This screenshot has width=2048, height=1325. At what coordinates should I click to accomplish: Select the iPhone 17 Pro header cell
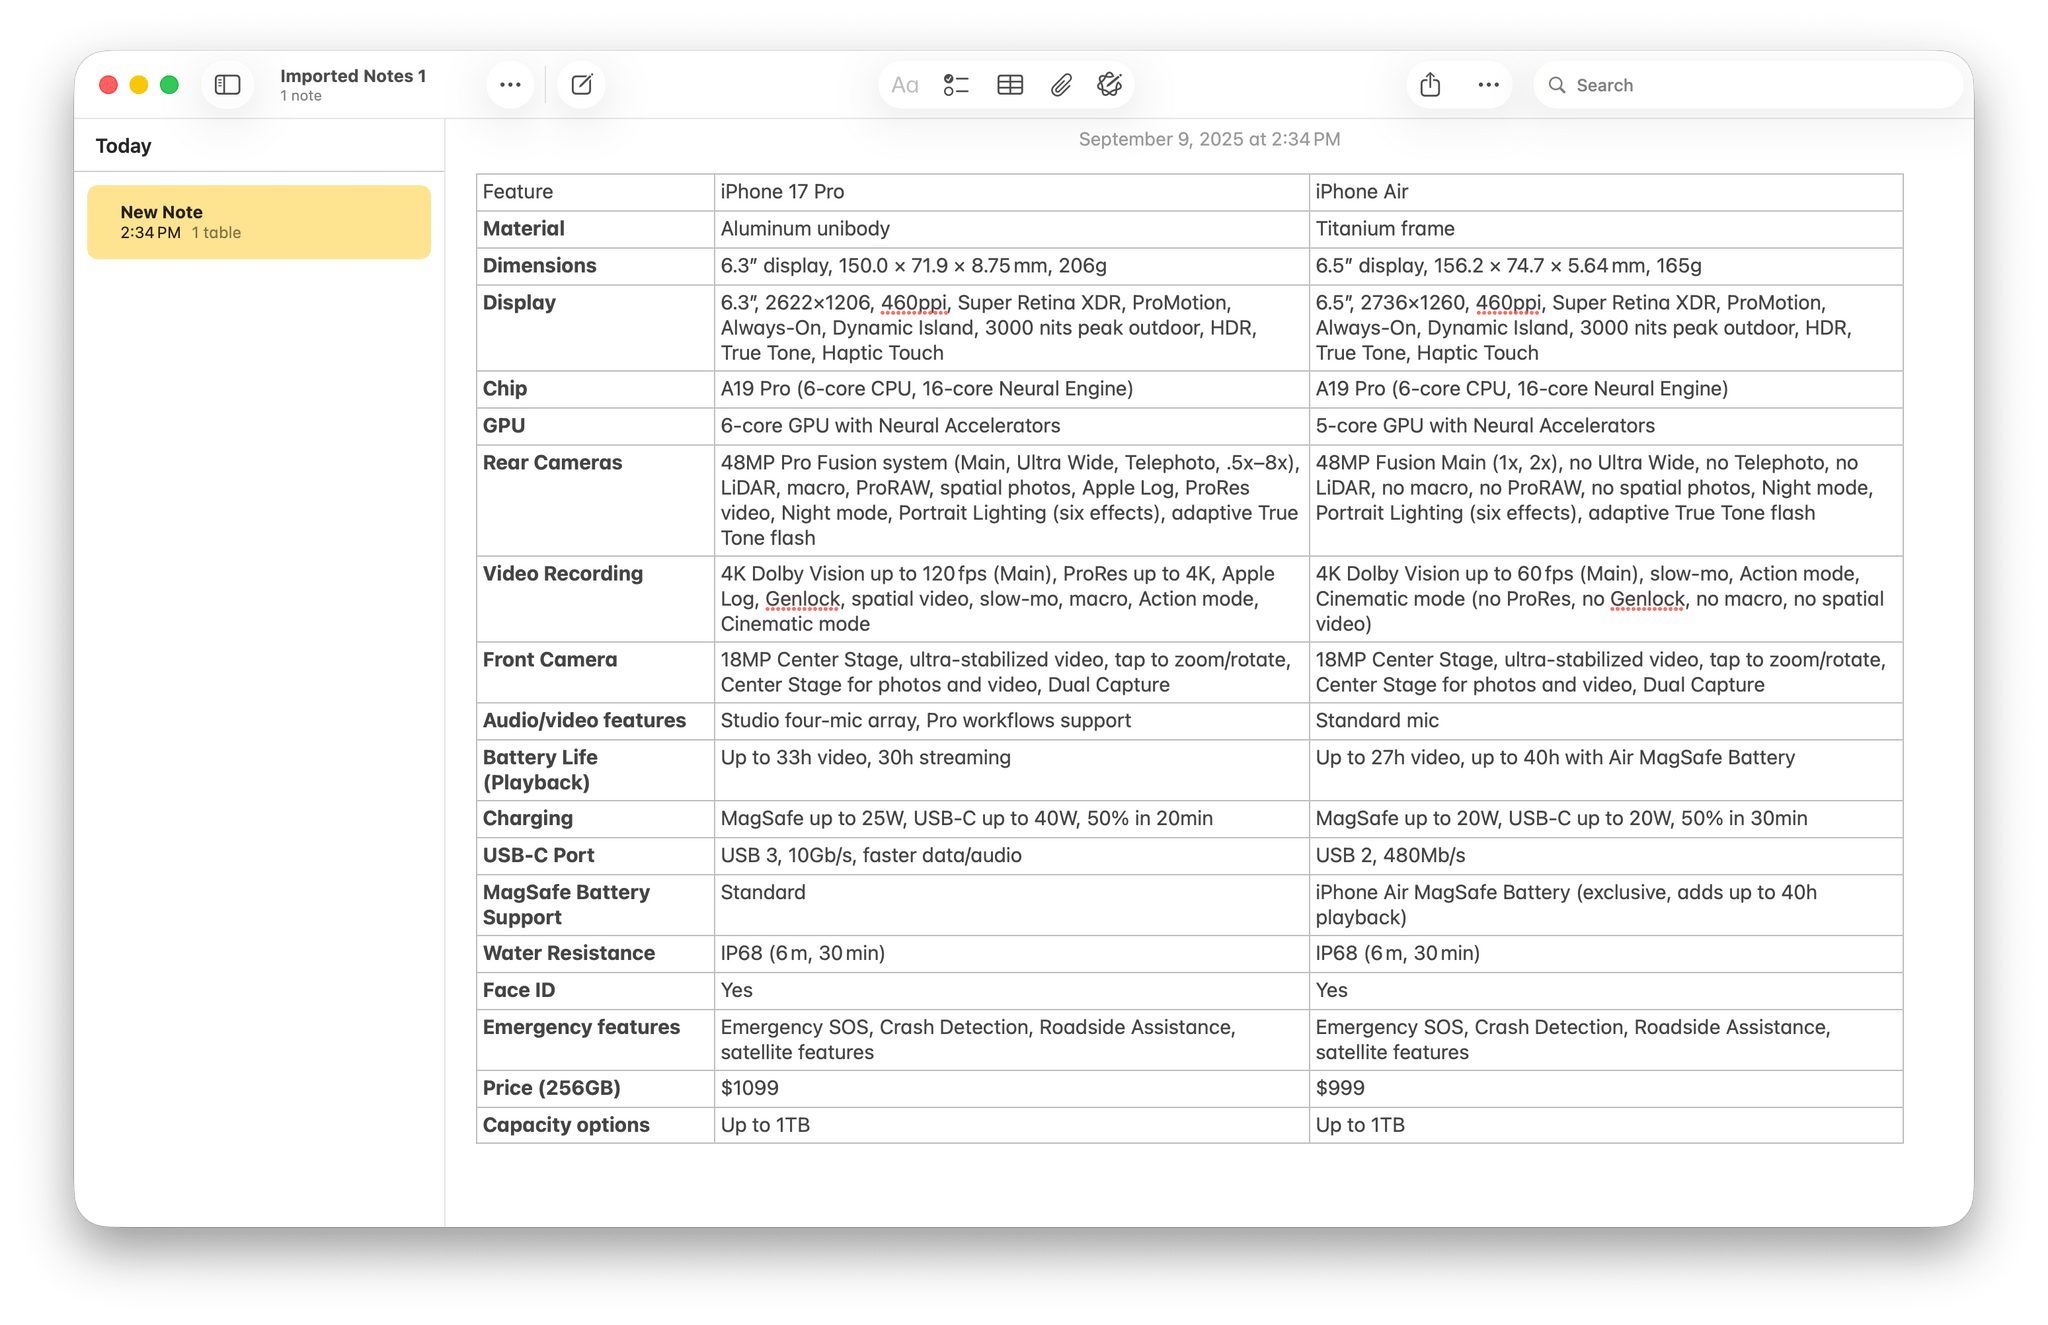click(x=1011, y=192)
